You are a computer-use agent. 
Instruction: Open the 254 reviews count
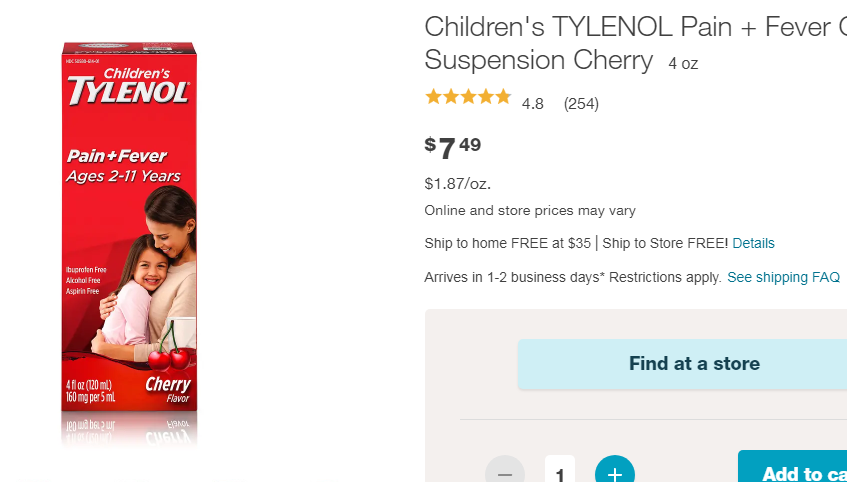click(x=581, y=104)
